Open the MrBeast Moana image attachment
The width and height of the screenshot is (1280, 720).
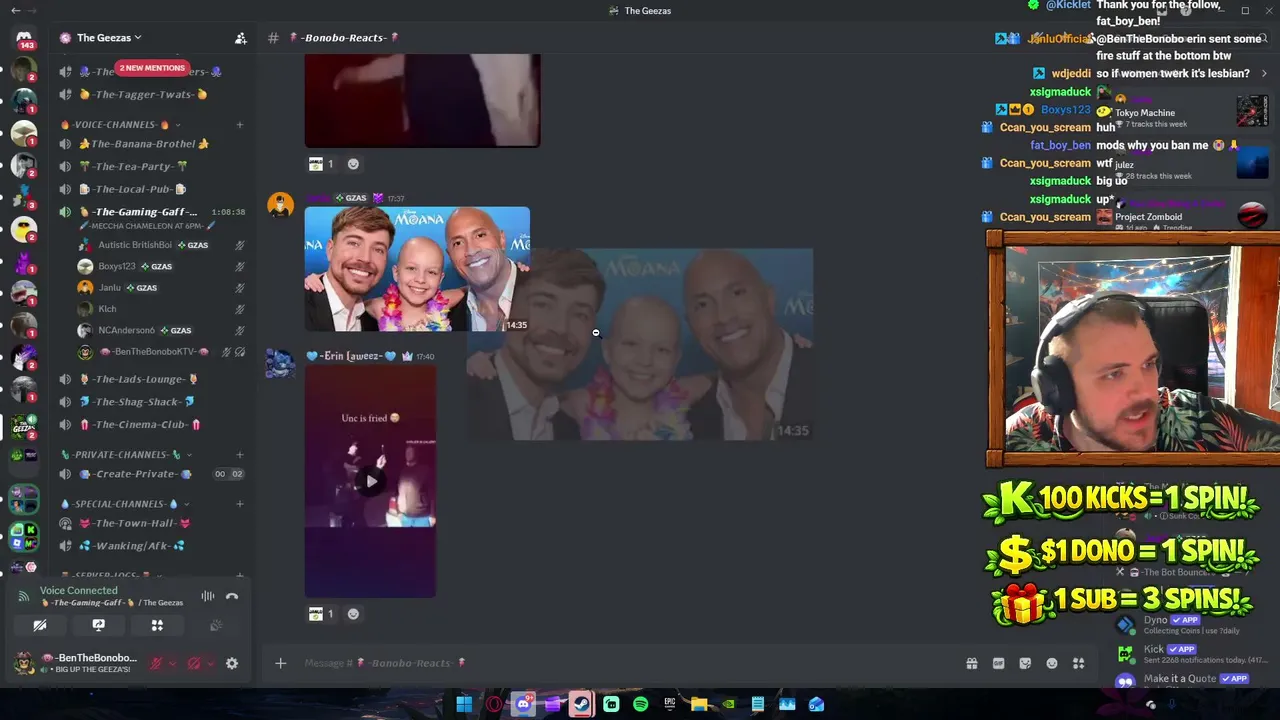click(x=417, y=269)
